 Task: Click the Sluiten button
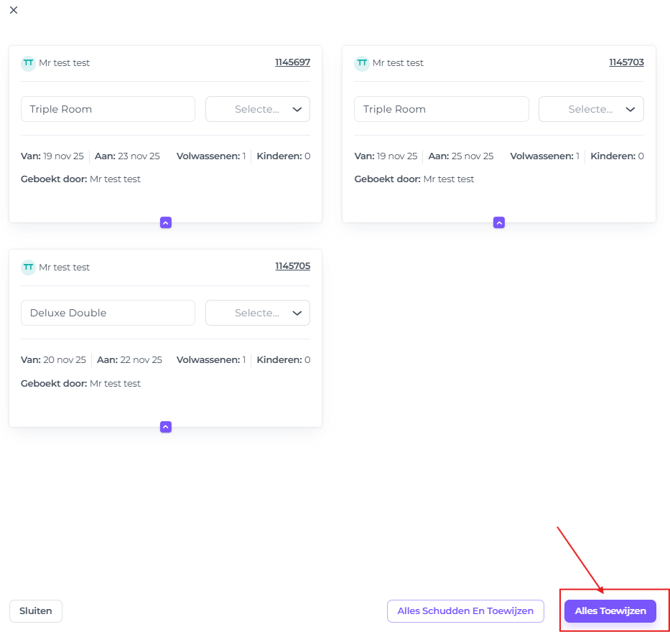(x=36, y=611)
